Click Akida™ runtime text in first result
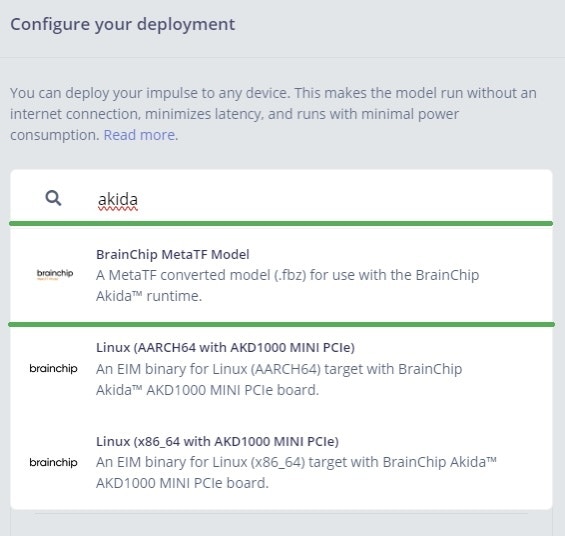This screenshot has width=565, height=536. pos(149,296)
